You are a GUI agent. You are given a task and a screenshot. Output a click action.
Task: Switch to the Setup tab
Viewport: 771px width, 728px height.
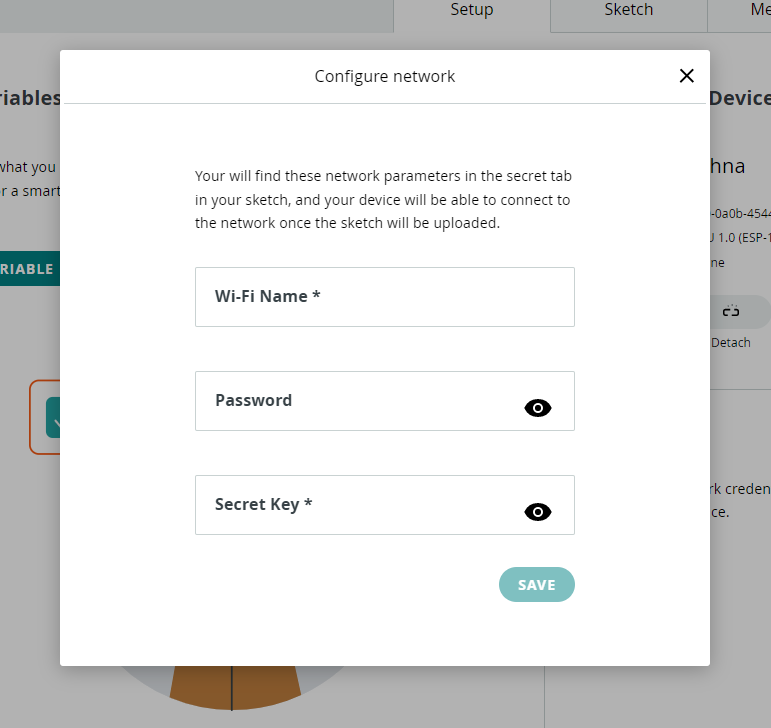pos(472,11)
